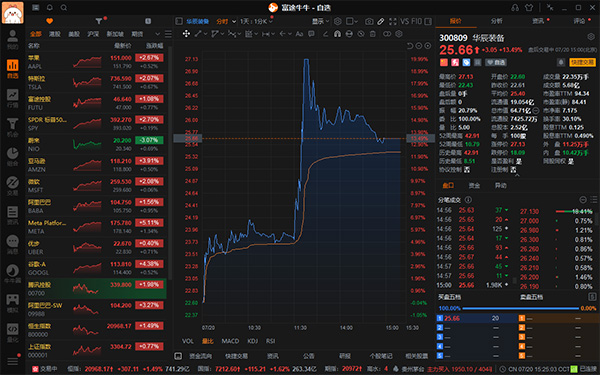The image size is (600, 375).
Task: Switch to the 资金 tab below quote details
Action: [x=474, y=186]
